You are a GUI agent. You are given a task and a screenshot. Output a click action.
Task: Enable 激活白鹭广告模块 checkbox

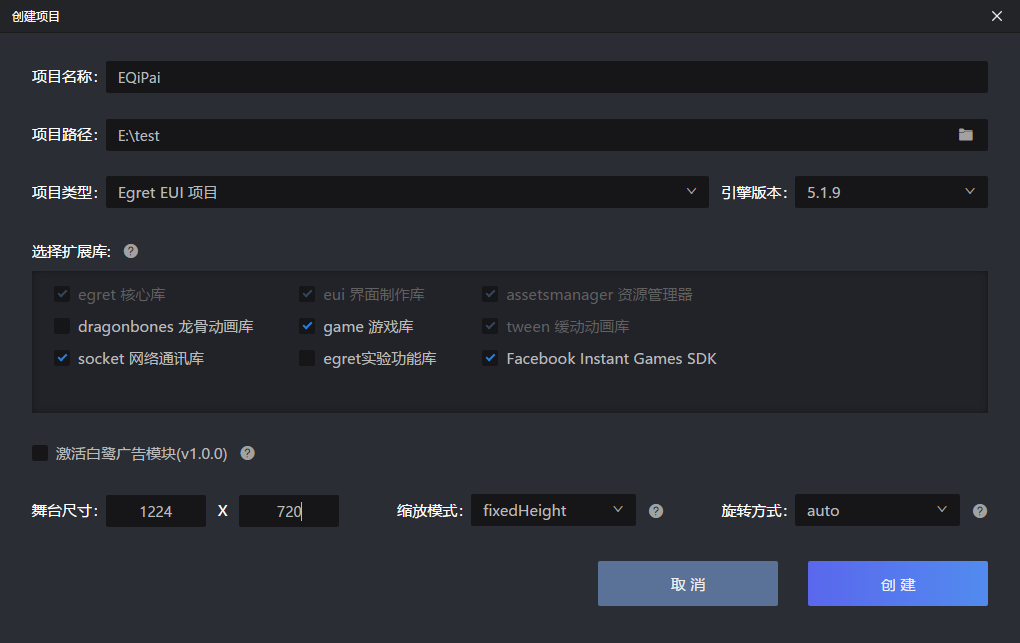point(40,453)
